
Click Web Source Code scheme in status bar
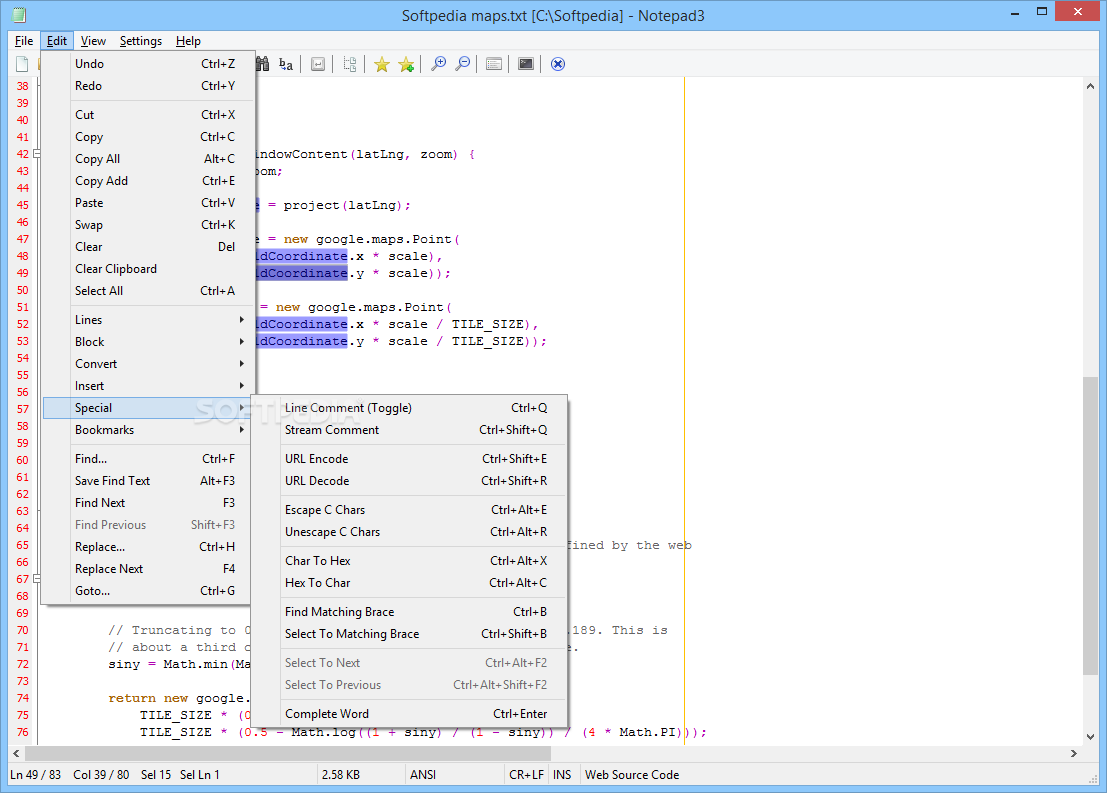[632, 775]
